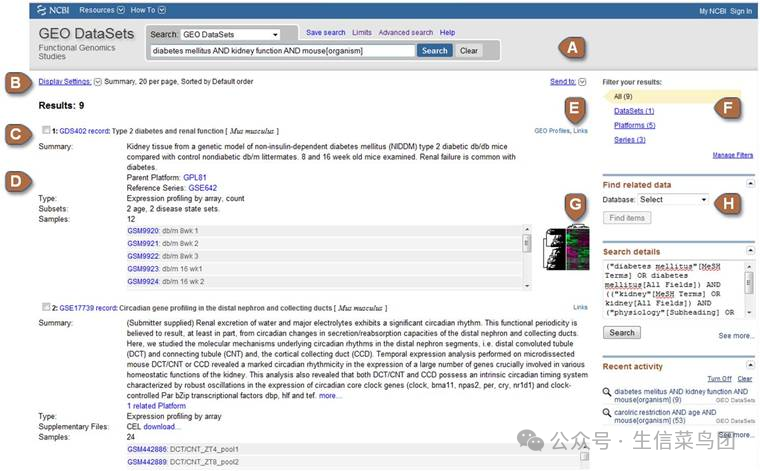Filter results by Series (3)
The height and width of the screenshot is (471, 760).
tap(630, 140)
